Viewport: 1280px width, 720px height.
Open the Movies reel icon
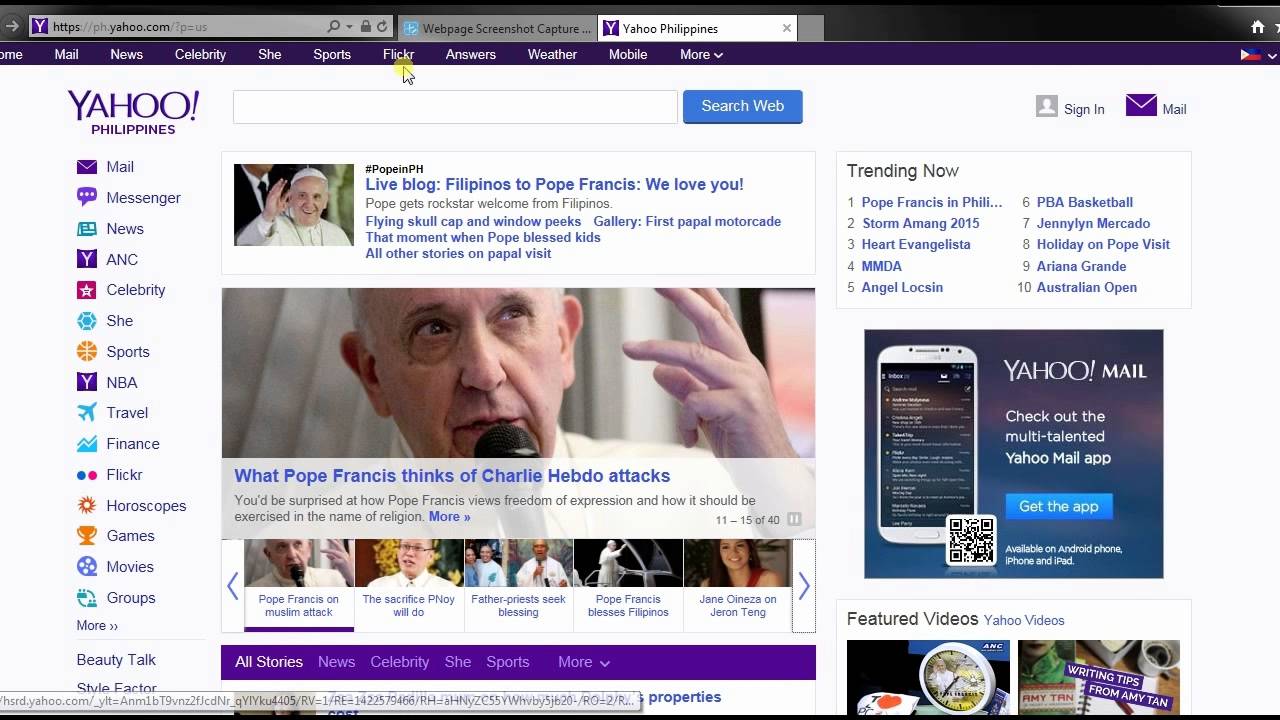(x=87, y=567)
